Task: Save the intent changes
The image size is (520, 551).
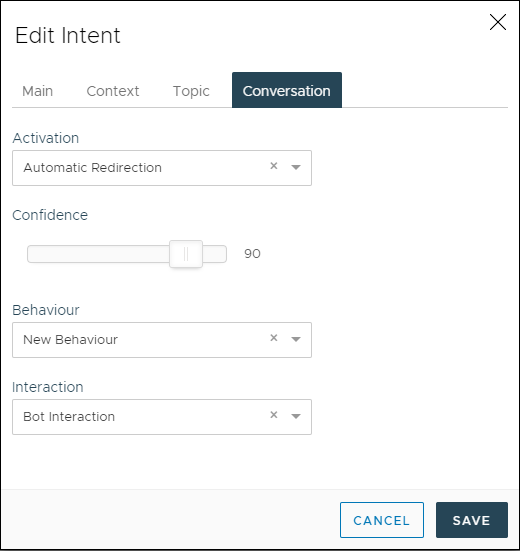Action: pos(472,520)
